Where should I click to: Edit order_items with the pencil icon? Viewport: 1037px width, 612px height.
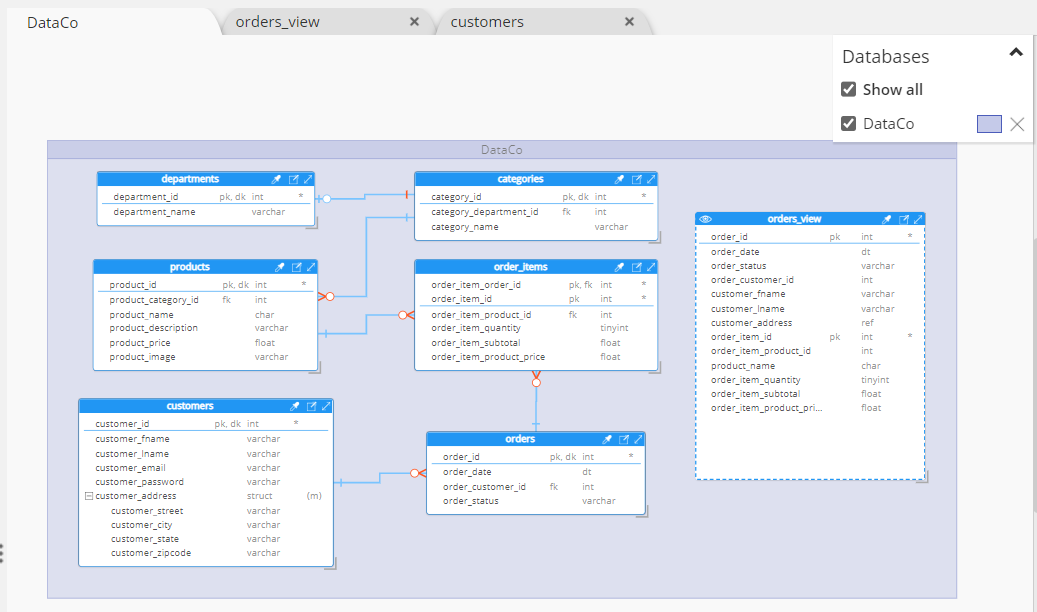click(637, 266)
